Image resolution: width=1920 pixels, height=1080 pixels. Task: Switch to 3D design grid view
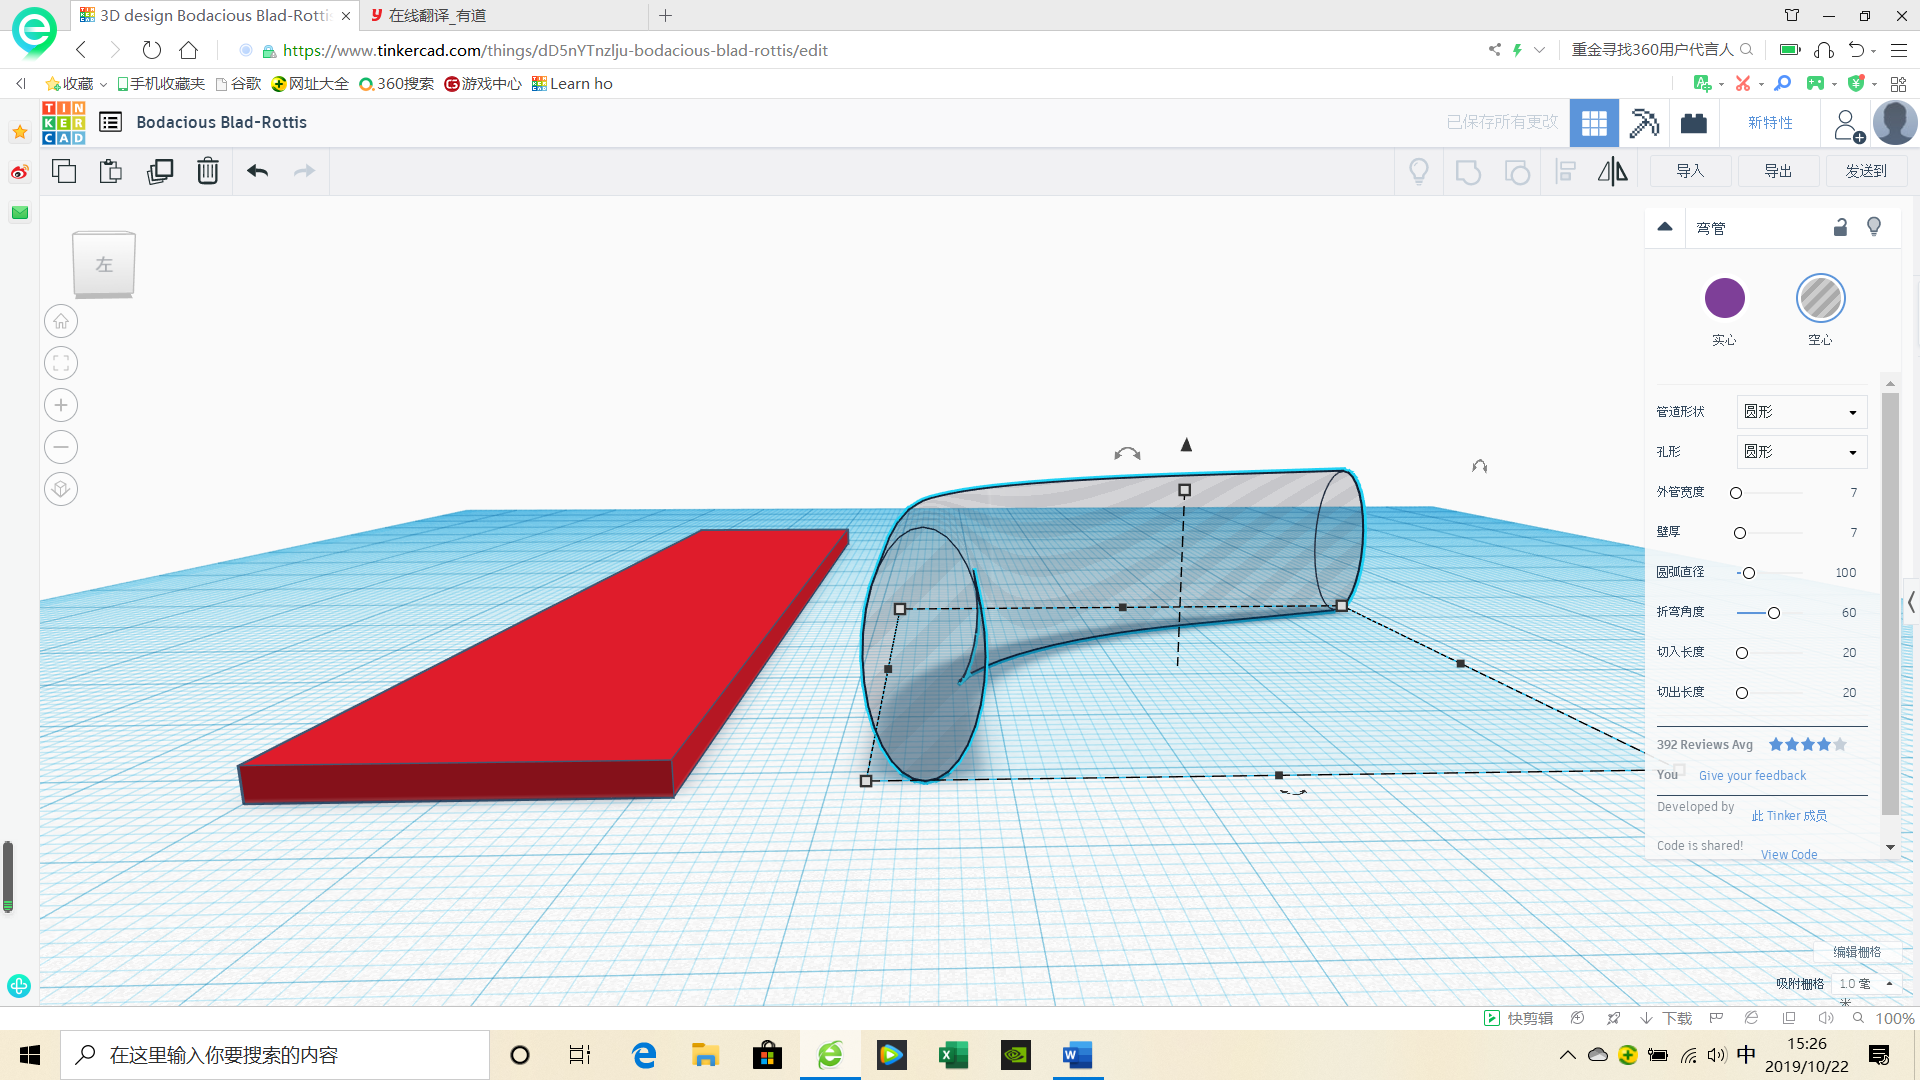click(1594, 123)
